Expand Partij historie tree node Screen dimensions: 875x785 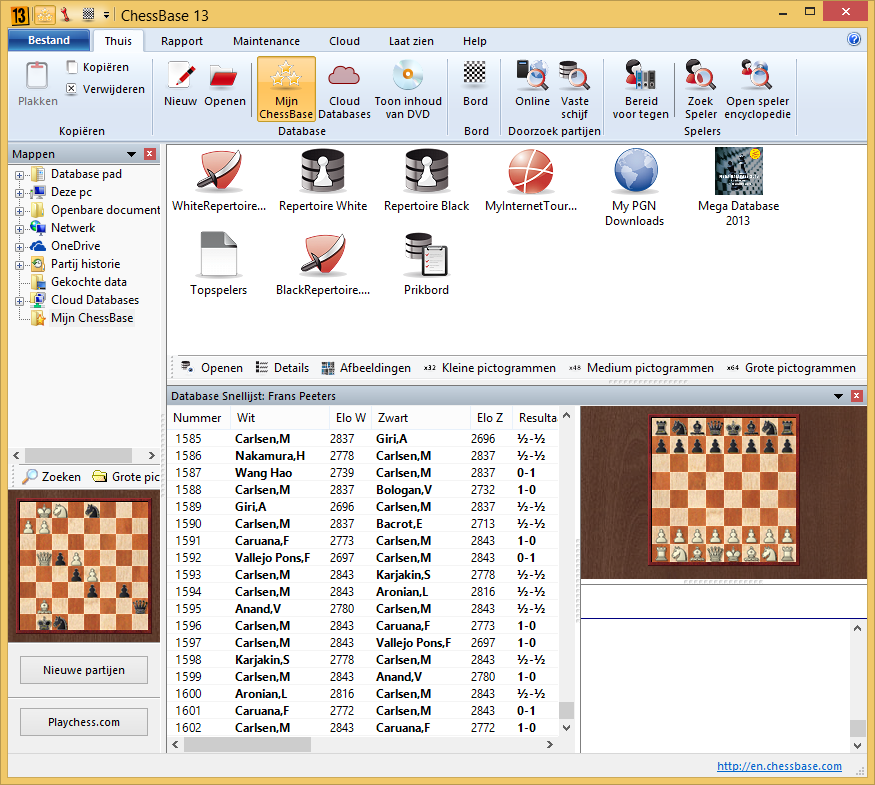point(20,265)
